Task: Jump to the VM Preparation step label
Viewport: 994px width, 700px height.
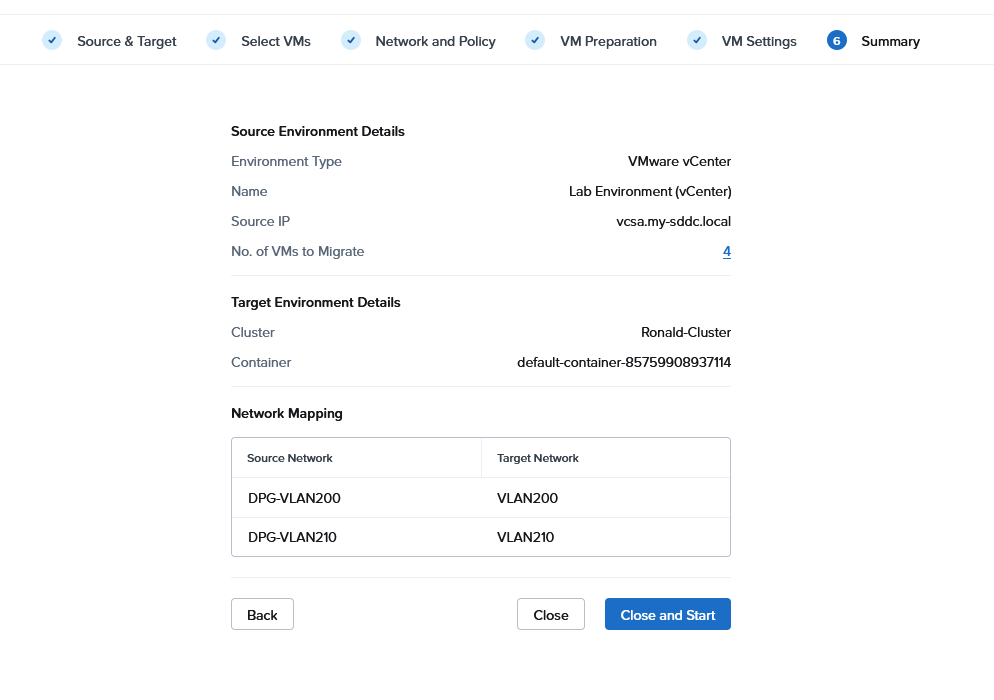Action: (608, 41)
